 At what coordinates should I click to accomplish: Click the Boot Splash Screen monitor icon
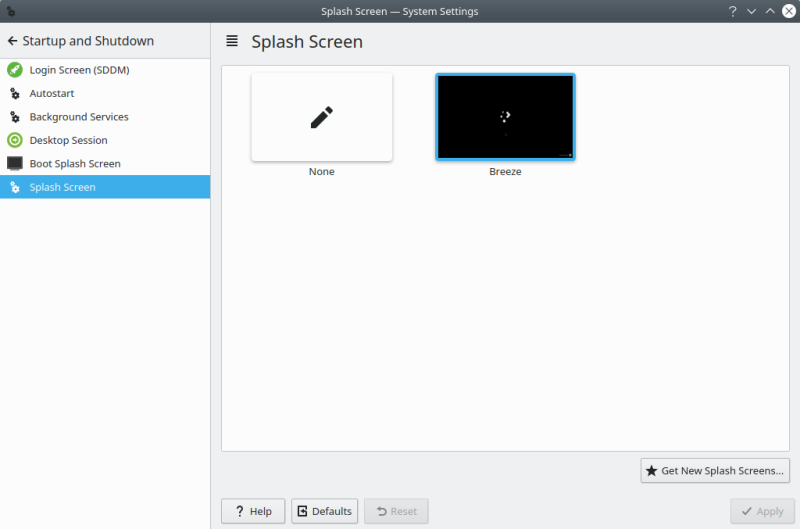(x=14, y=163)
